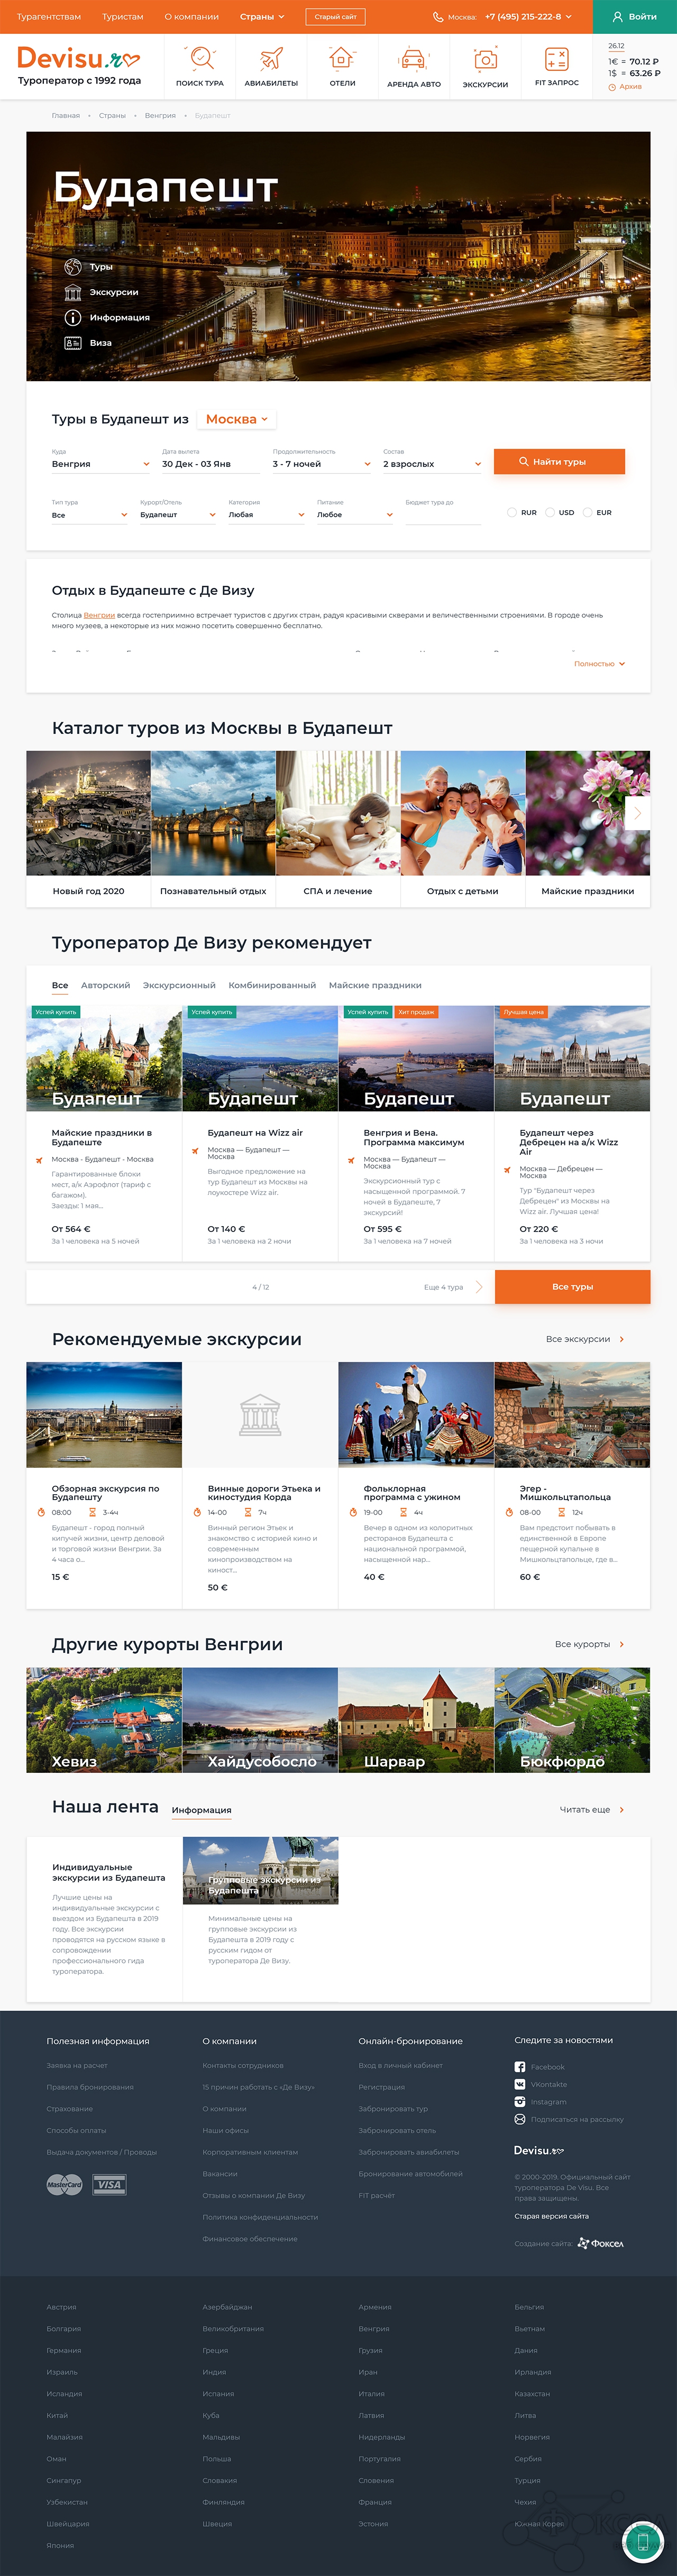Click the Турагентствам menu item

tap(49, 17)
